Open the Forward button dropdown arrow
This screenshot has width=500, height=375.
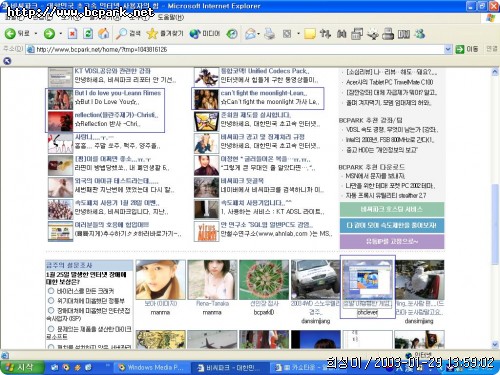pyautogui.click(x=60, y=33)
